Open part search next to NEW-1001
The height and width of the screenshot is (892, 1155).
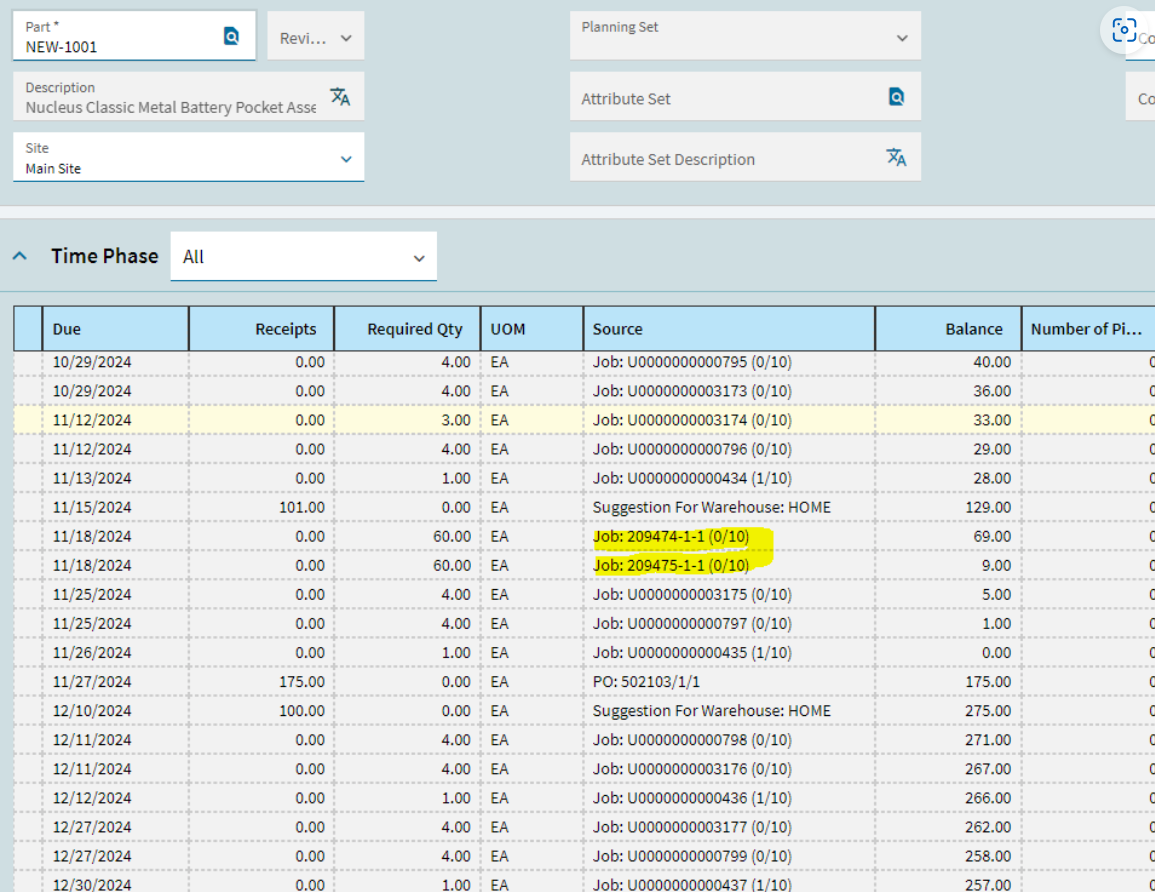coord(231,35)
